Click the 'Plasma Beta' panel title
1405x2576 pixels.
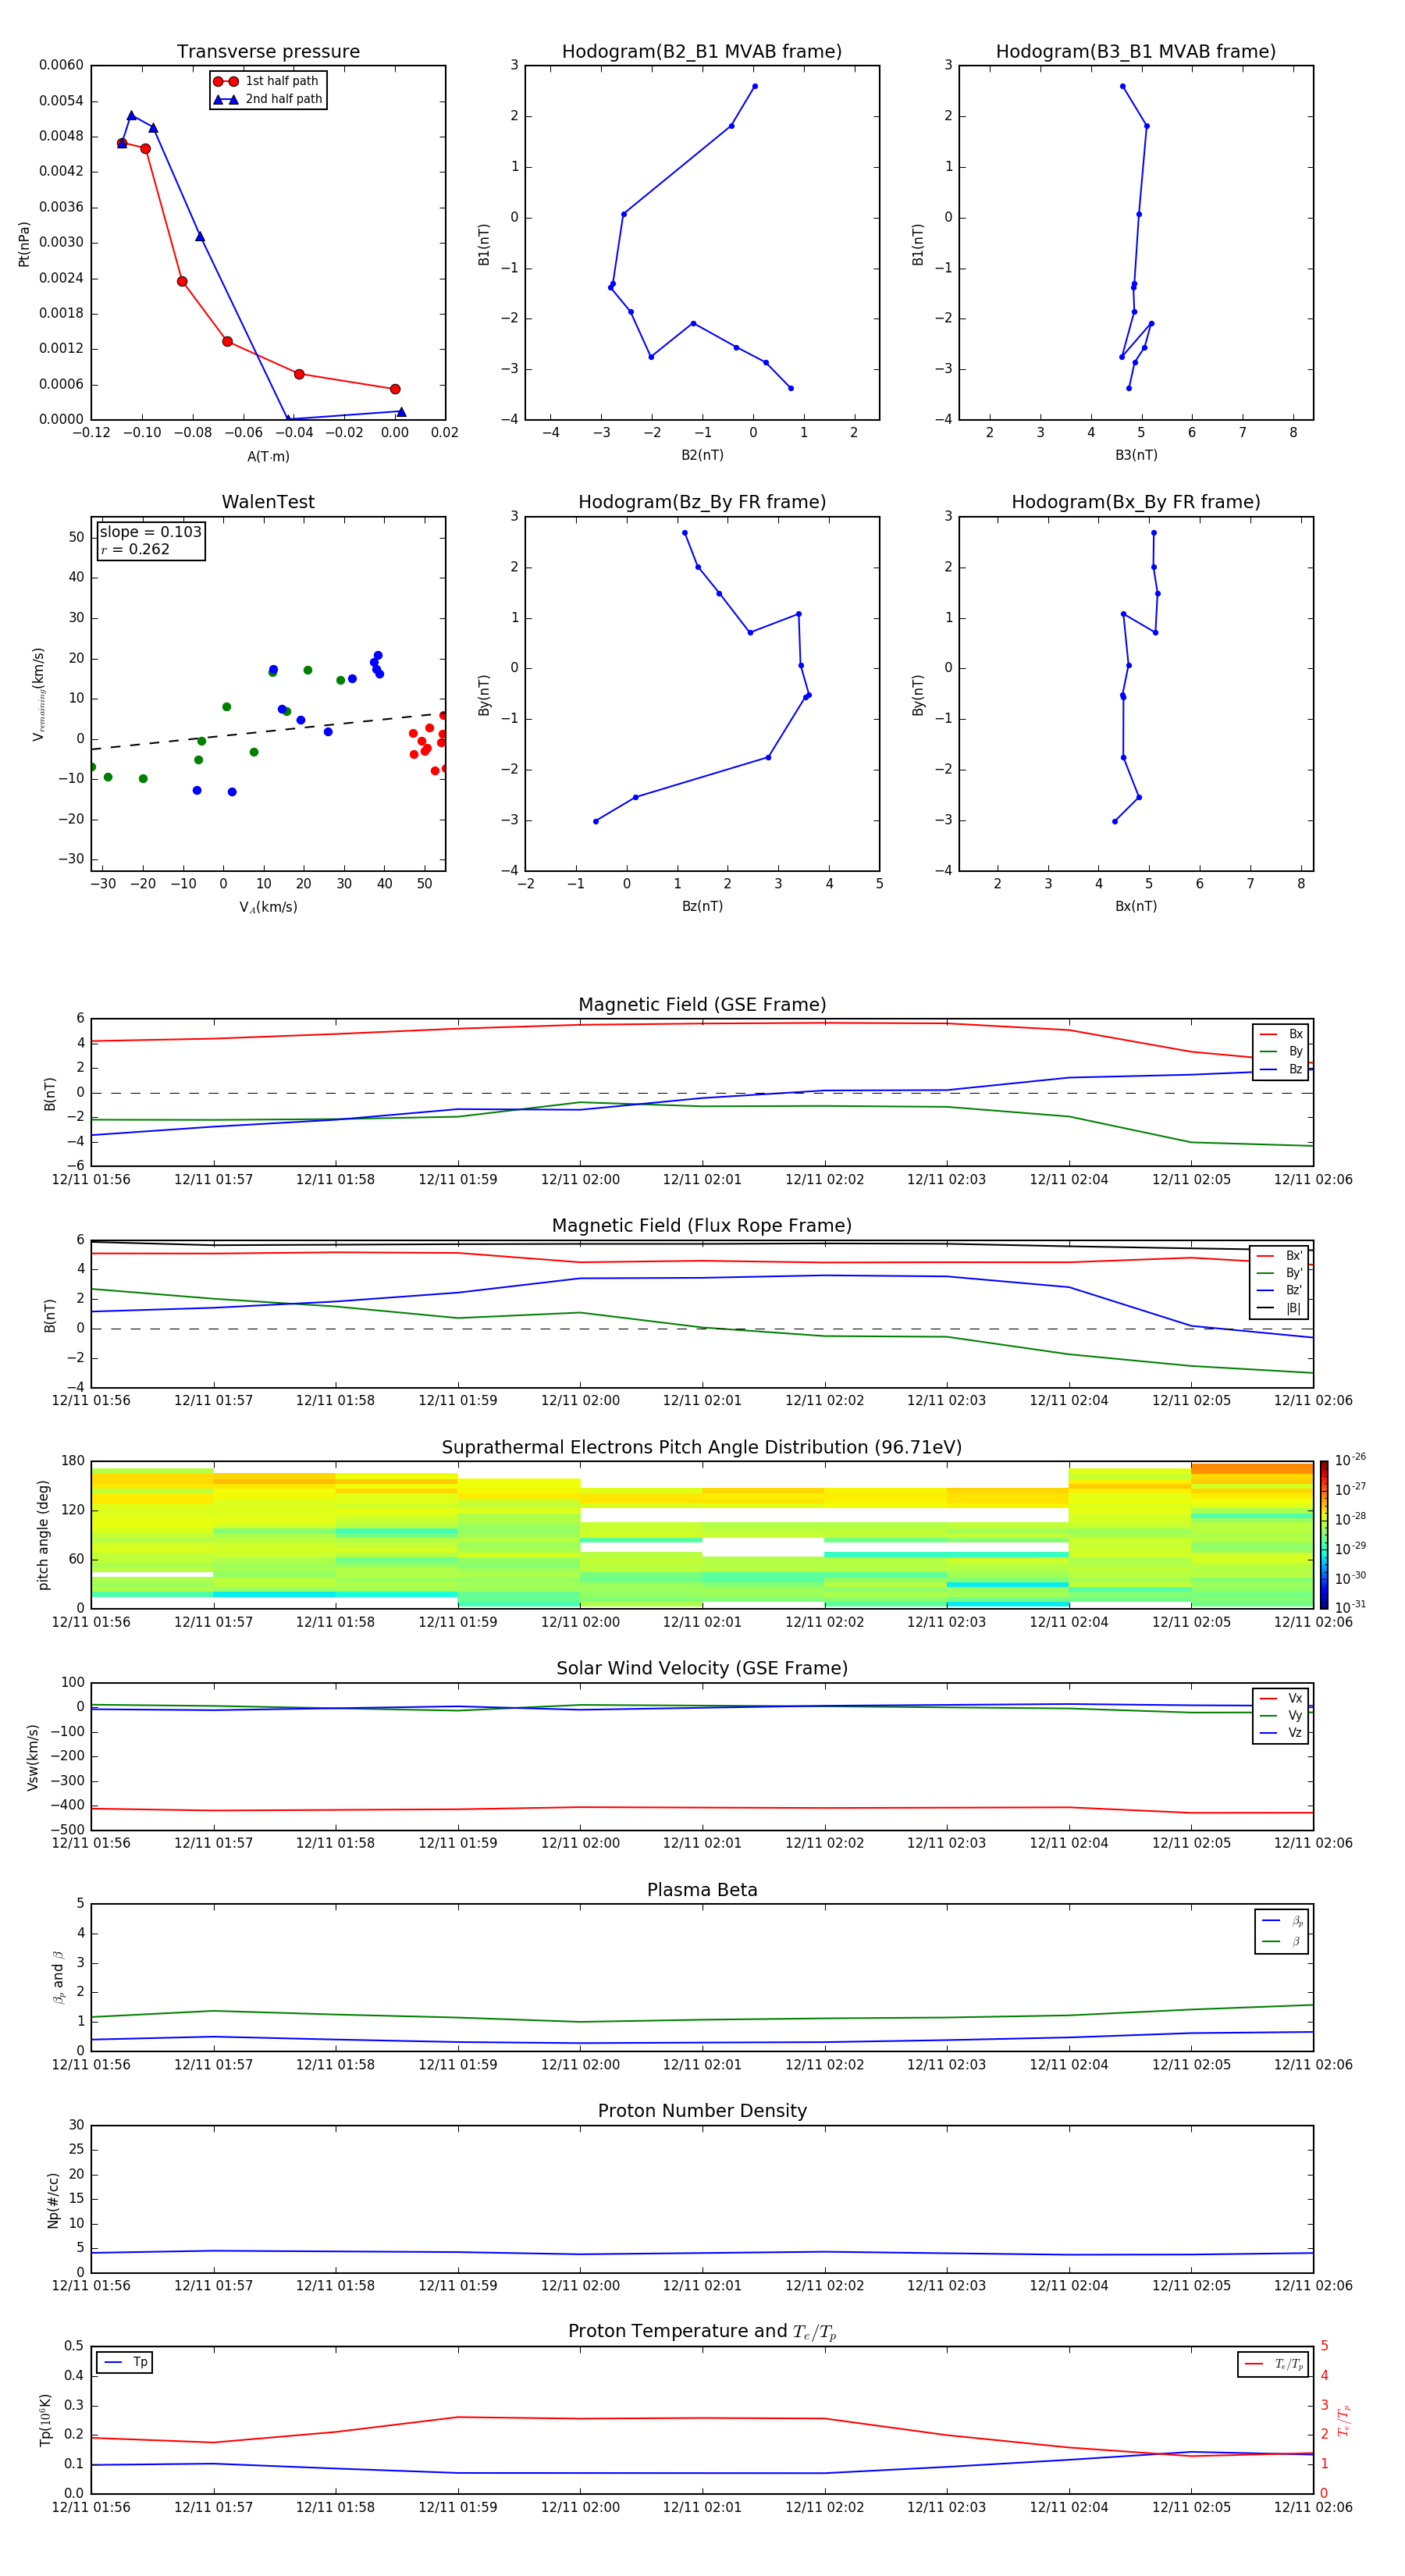702,1890
